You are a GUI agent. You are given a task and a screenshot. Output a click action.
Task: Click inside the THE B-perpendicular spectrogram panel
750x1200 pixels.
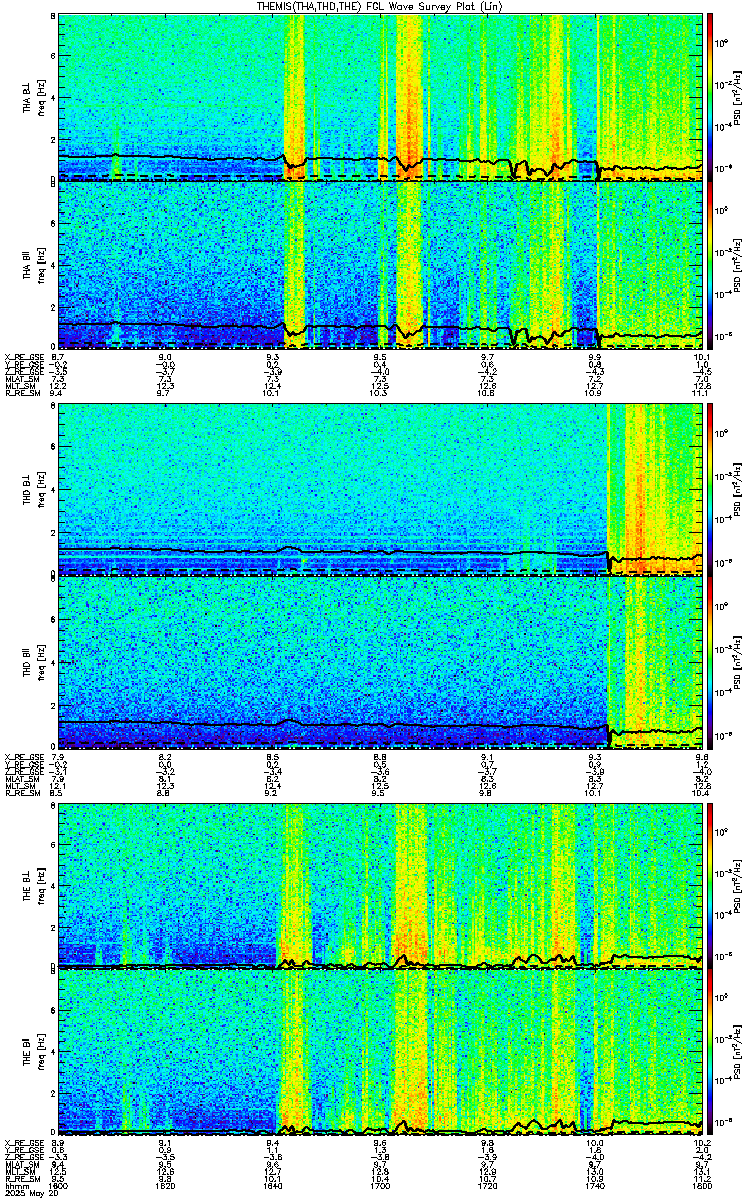click(x=380, y=886)
